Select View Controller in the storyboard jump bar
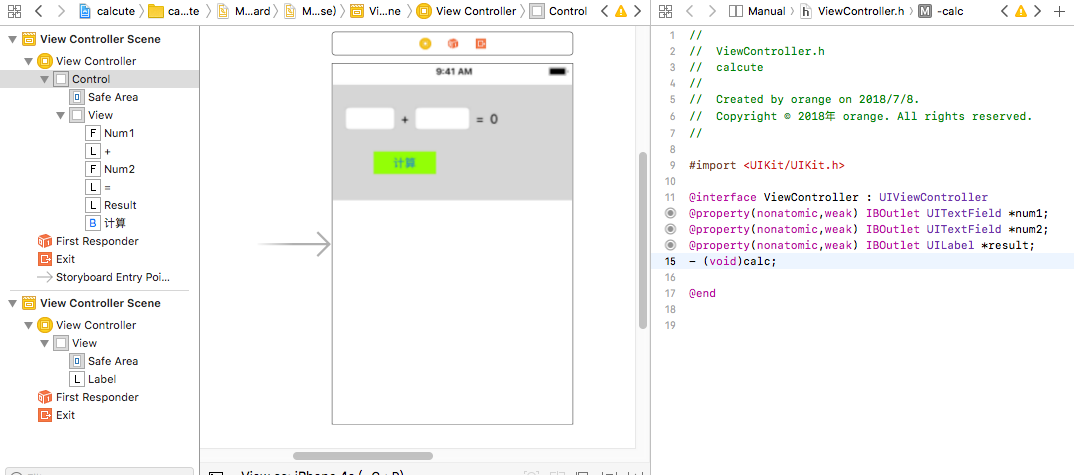The height and width of the screenshot is (475, 1074). coord(466,11)
